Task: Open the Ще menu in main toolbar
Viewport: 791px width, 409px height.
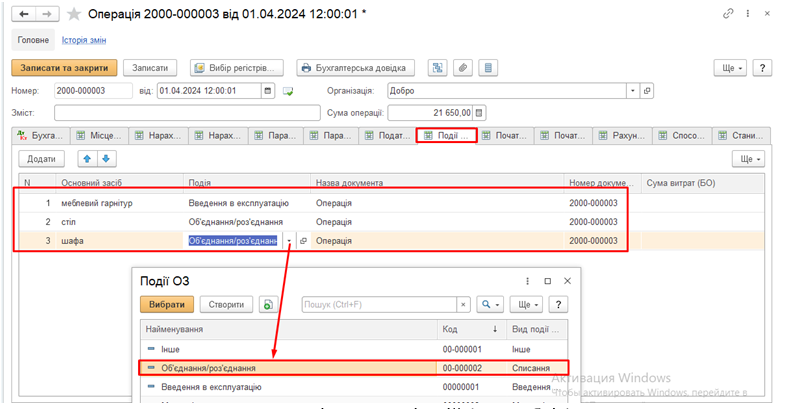Action: click(729, 68)
